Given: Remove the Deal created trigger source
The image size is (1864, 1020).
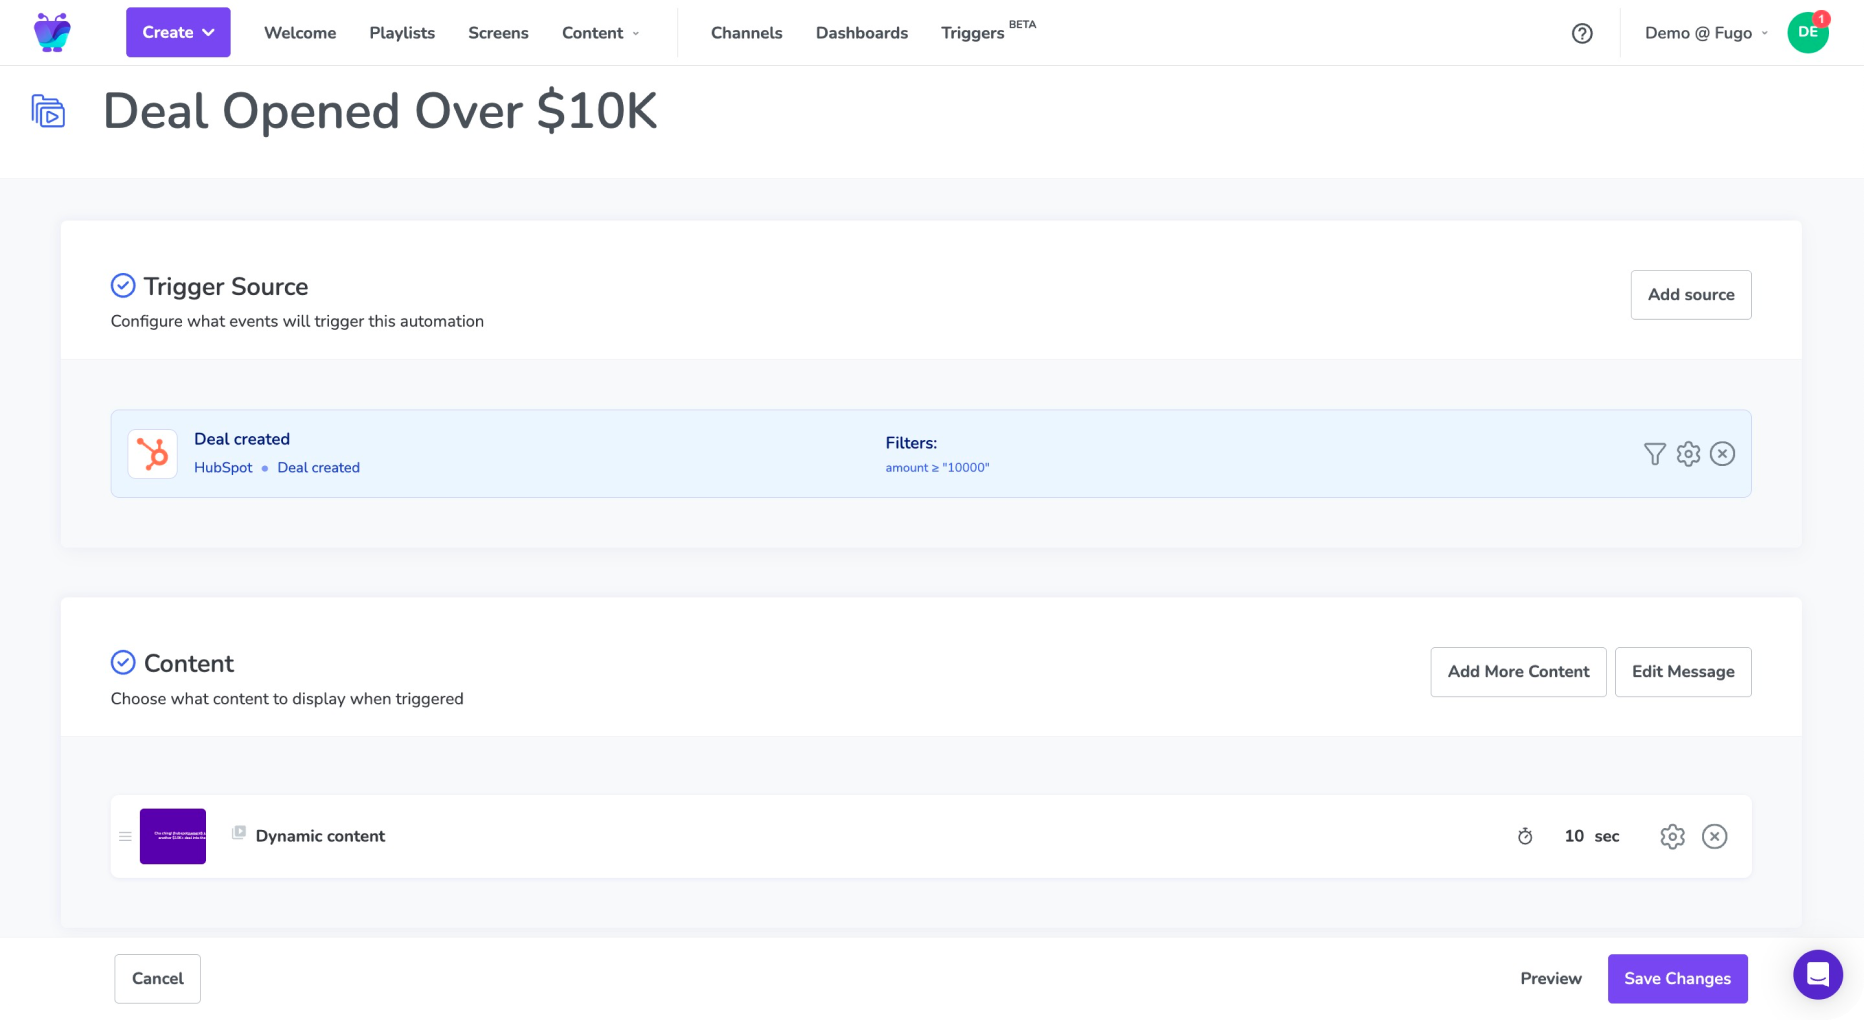Looking at the screenshot, I should pyautogui.click(x=1722, y=454).
